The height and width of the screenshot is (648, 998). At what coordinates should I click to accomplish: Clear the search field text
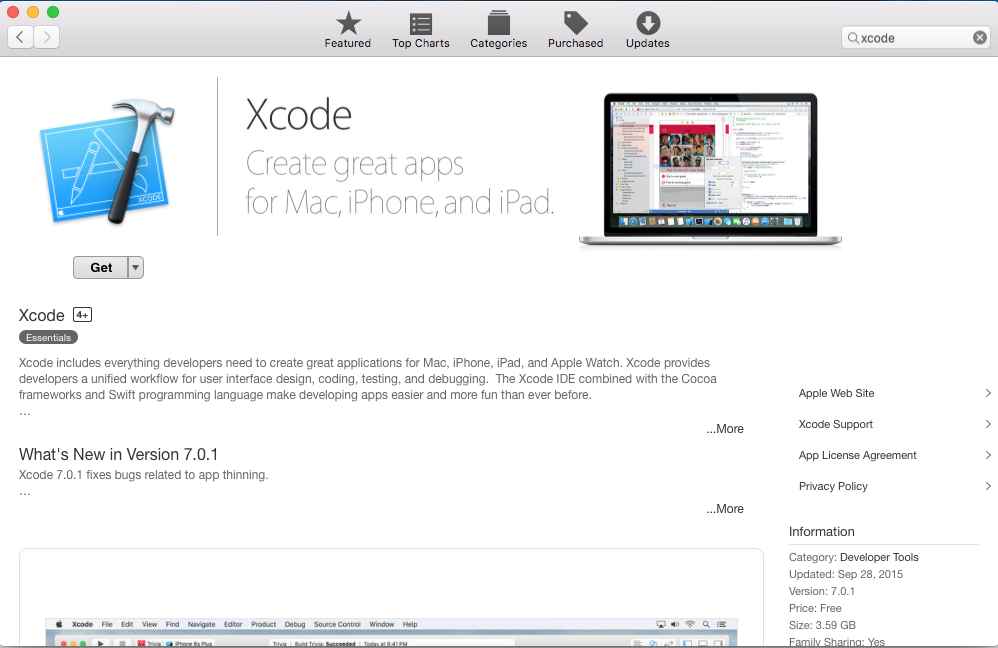point(980,38)
